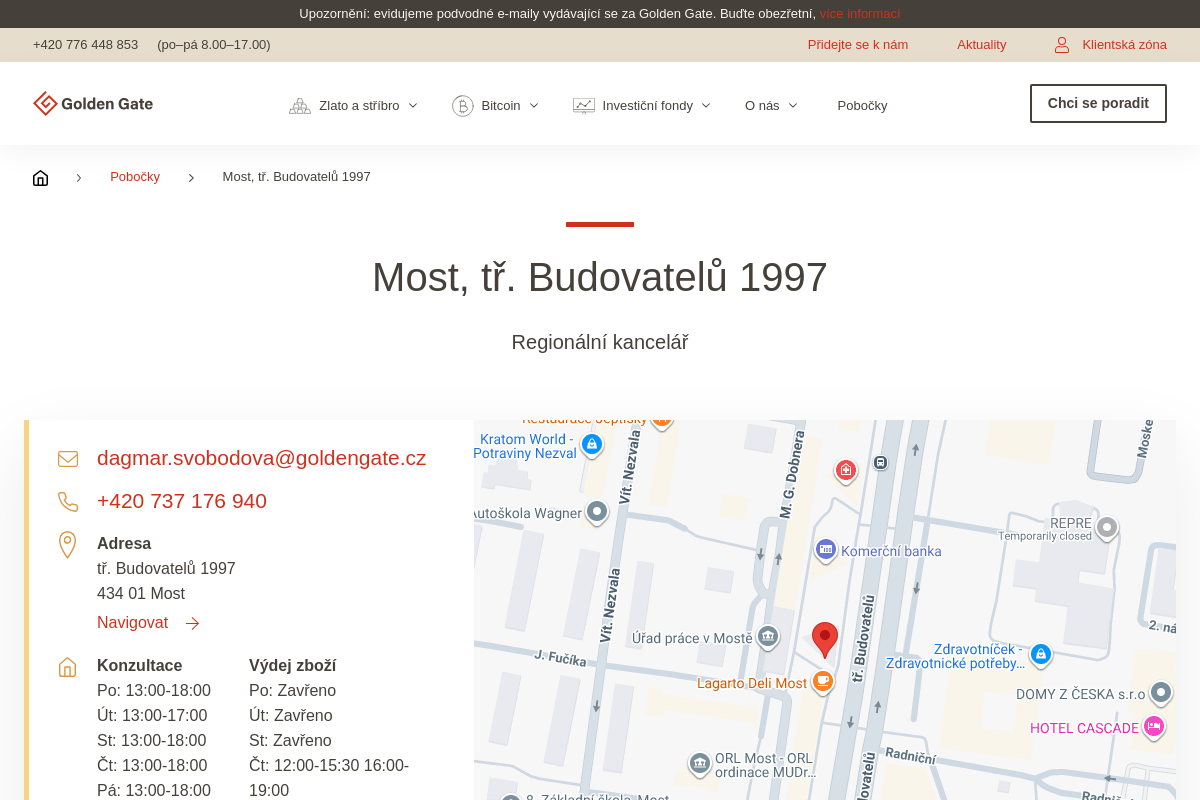Click phone number +420 737 176 940

click(x=182, y=501)
